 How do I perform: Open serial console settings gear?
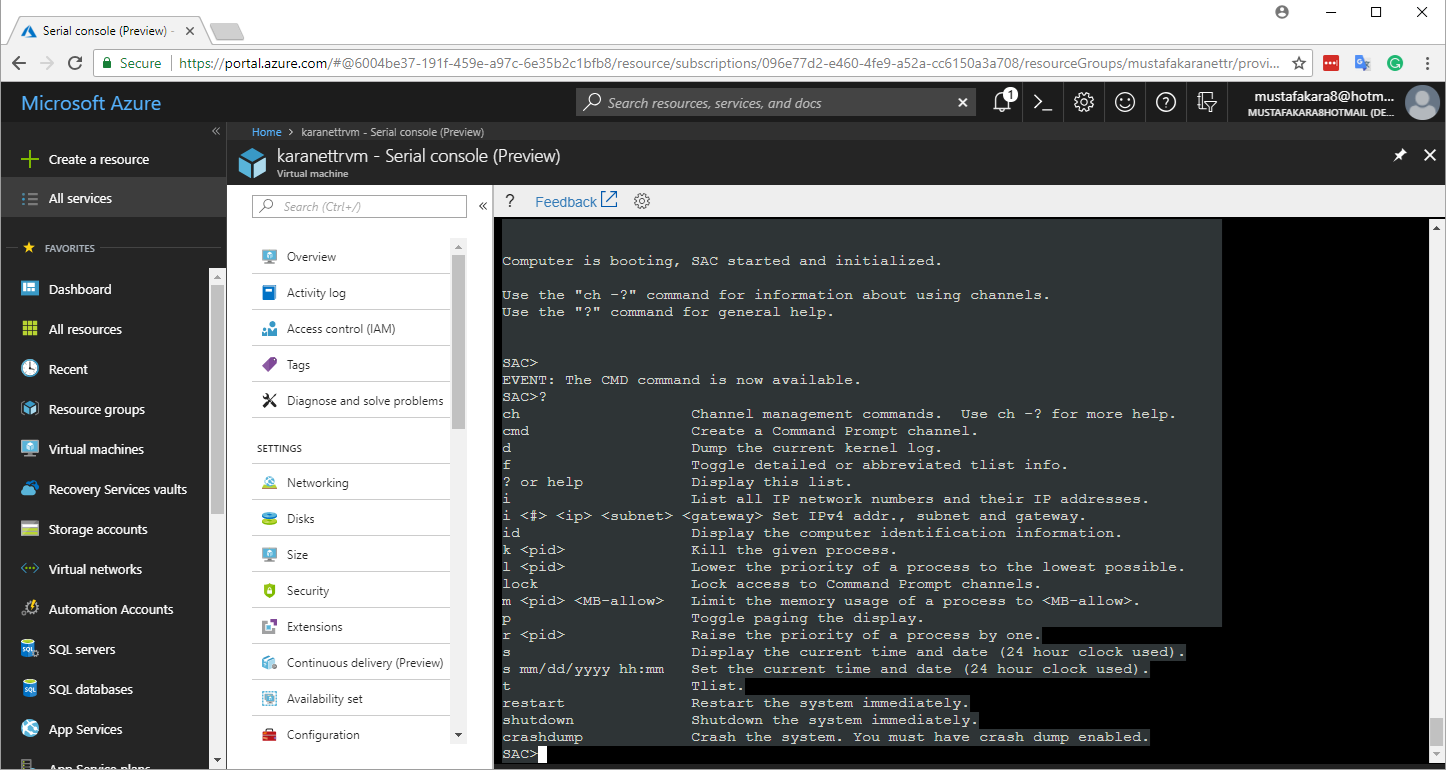click(x=642, y=201)
